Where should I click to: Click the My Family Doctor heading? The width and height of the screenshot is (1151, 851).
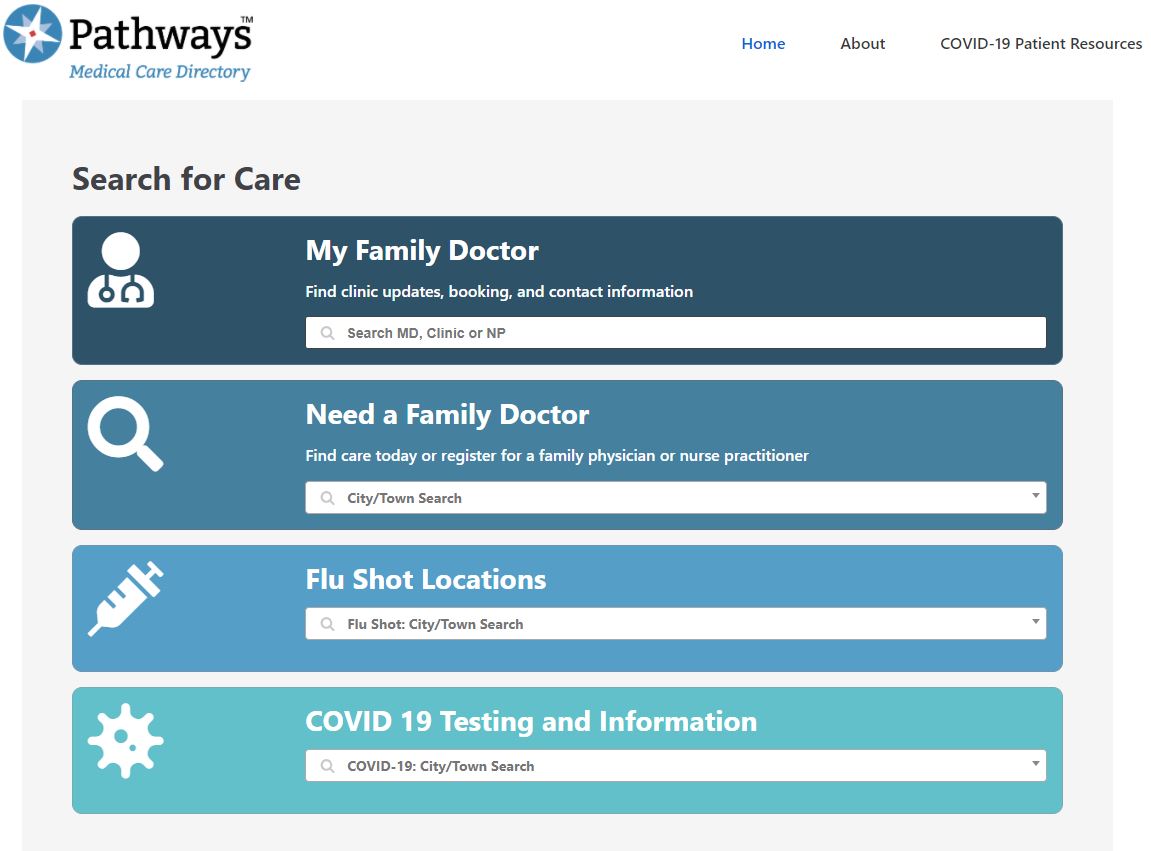tap(422, 251)
